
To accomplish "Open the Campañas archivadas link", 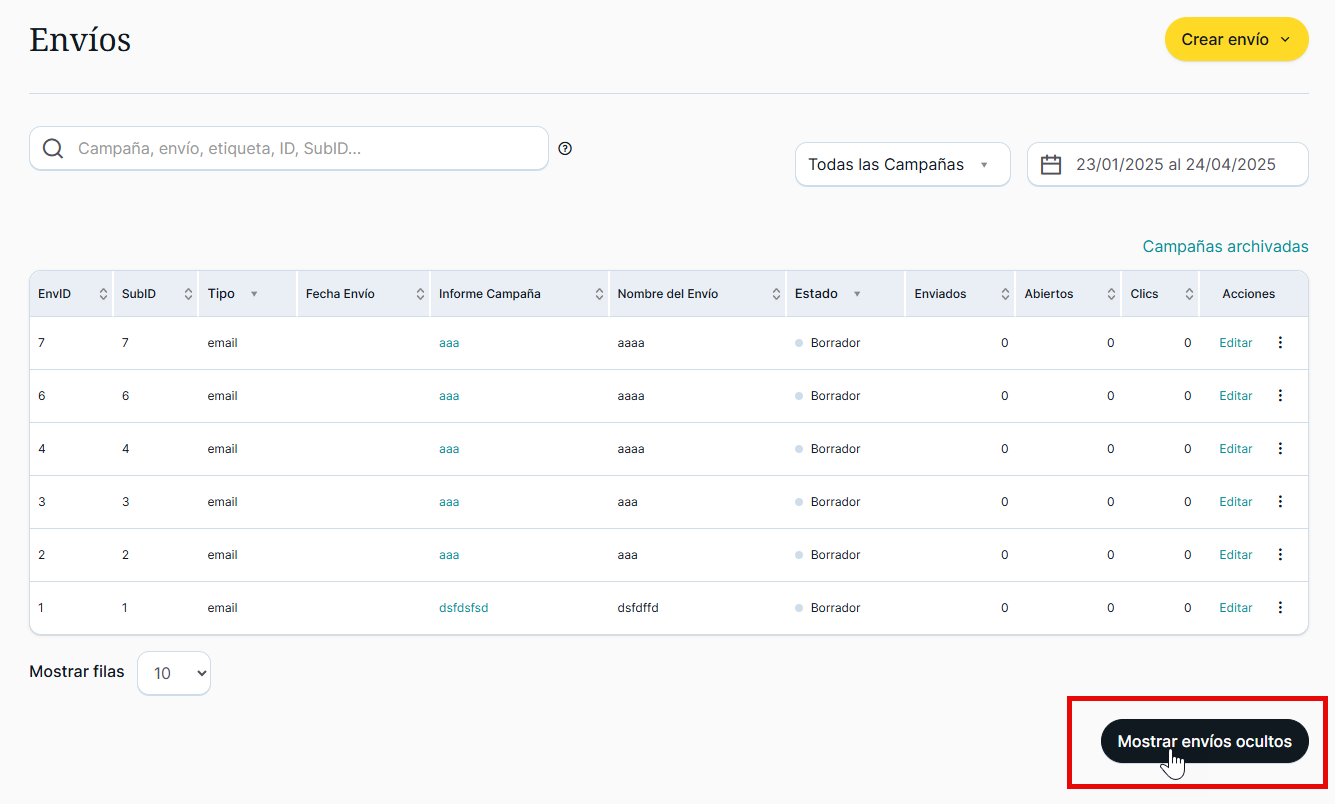I will 1225,246.
